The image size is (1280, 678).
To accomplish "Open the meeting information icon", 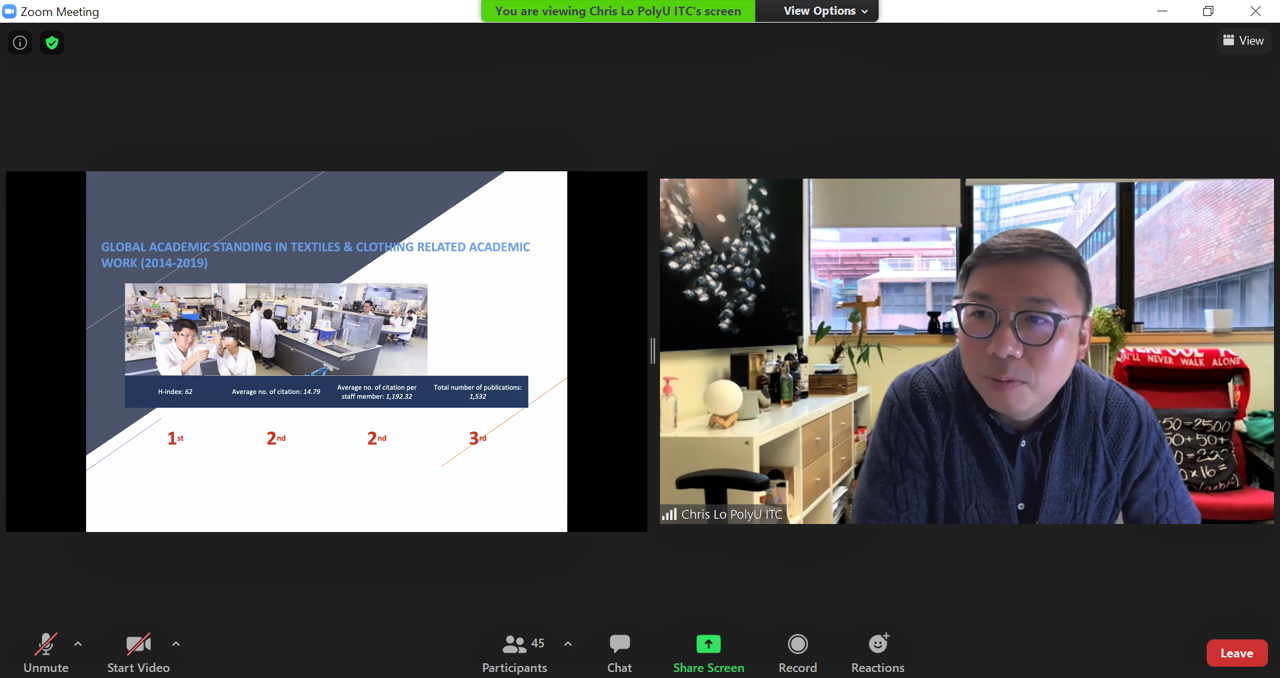I will pos(20,43).
